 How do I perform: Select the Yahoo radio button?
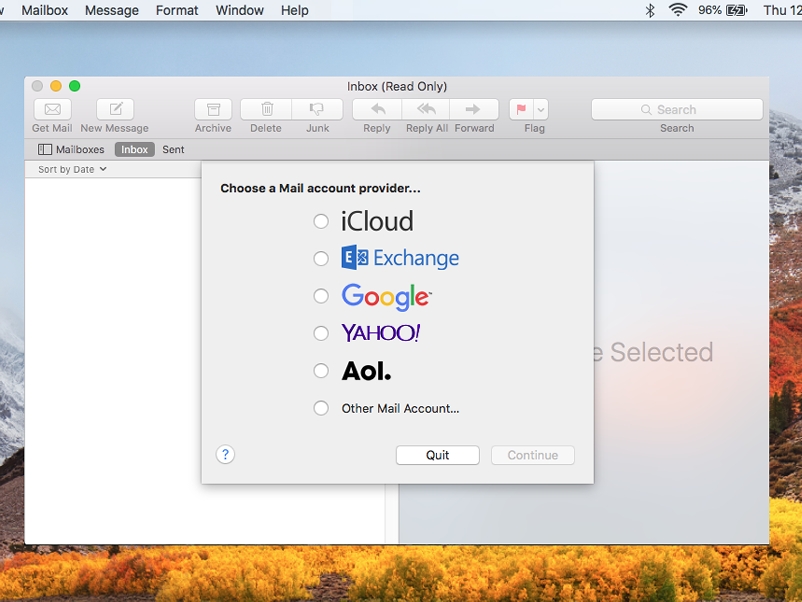[321, 333]
